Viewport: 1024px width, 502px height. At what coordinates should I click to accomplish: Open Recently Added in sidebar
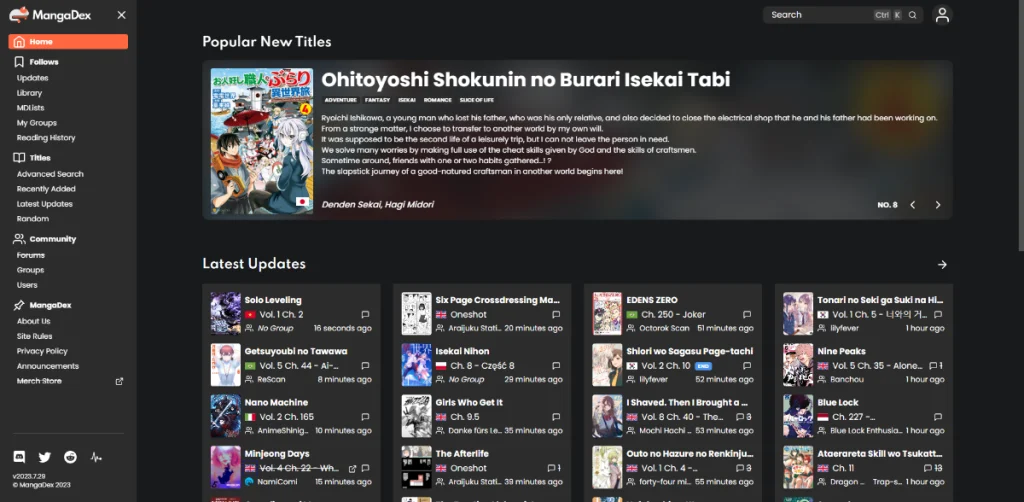tap(46, 189)
